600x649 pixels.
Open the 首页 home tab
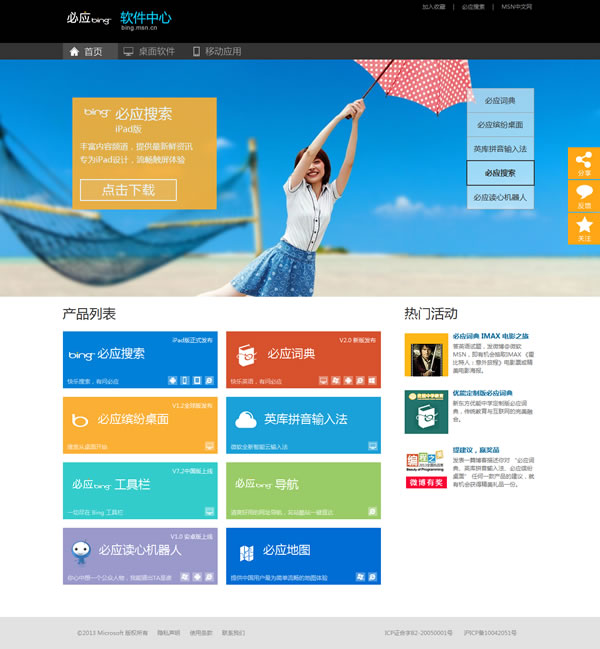(x=86, y=52)
